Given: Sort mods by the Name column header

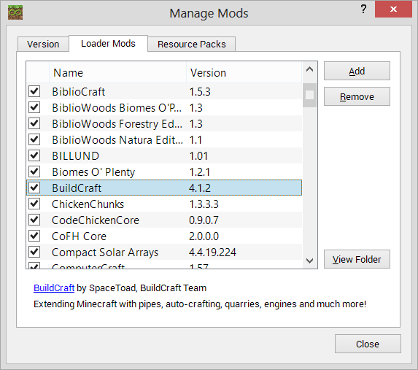Looking at the screenshot, I should pyautogui.click(x=118, y=73).
